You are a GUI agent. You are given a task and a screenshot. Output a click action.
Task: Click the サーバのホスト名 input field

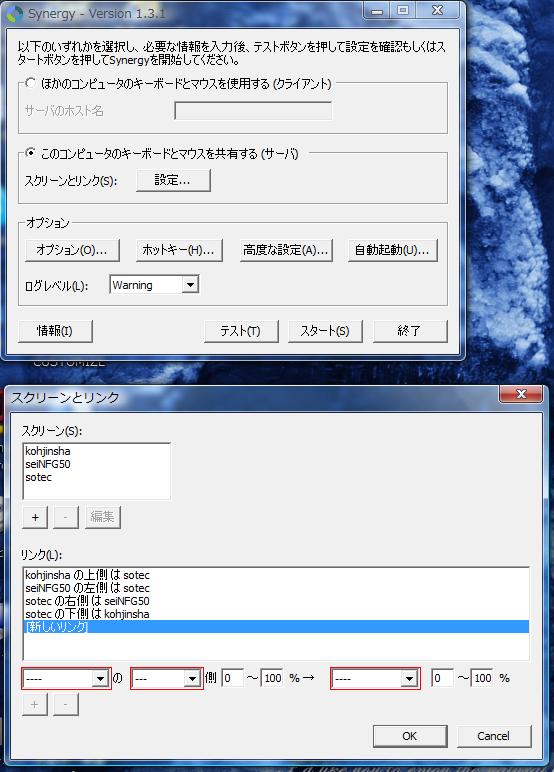click(253, 111)
